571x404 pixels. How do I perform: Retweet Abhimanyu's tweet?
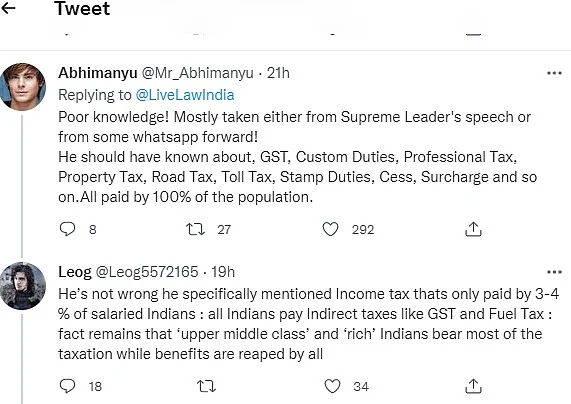pyautogui.click(x=195, y=229)
